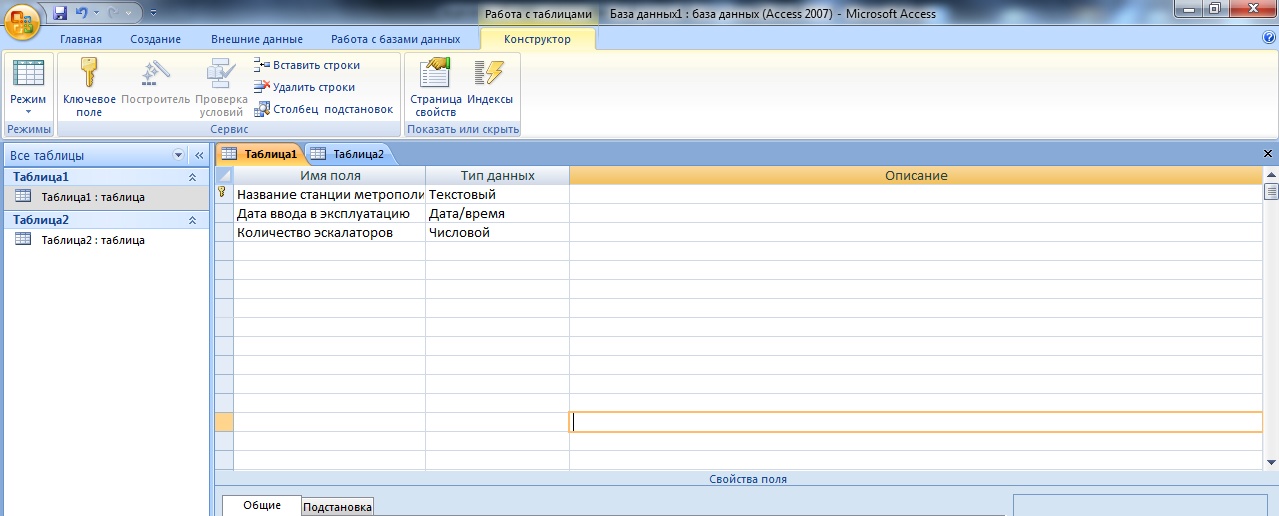This screenshot has height=516, width=1279.
Task: Click field Название станции метрополитена
Action: coord(330,194)
